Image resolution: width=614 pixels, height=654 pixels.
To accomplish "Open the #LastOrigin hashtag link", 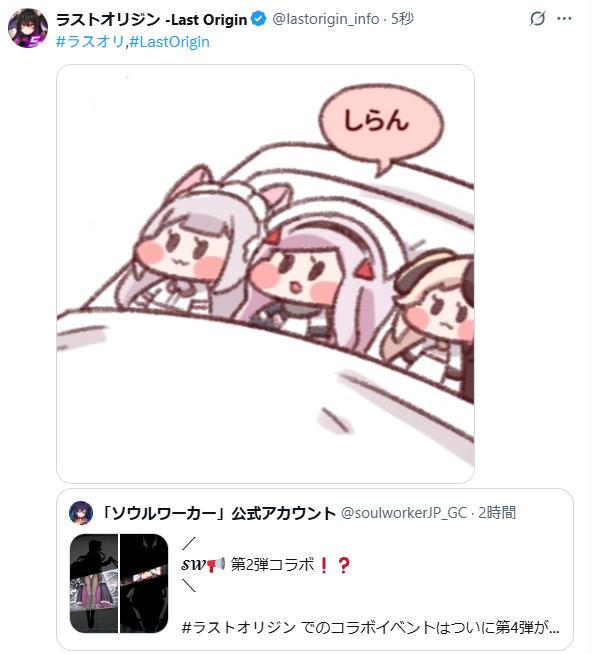I will click(169, 42).
